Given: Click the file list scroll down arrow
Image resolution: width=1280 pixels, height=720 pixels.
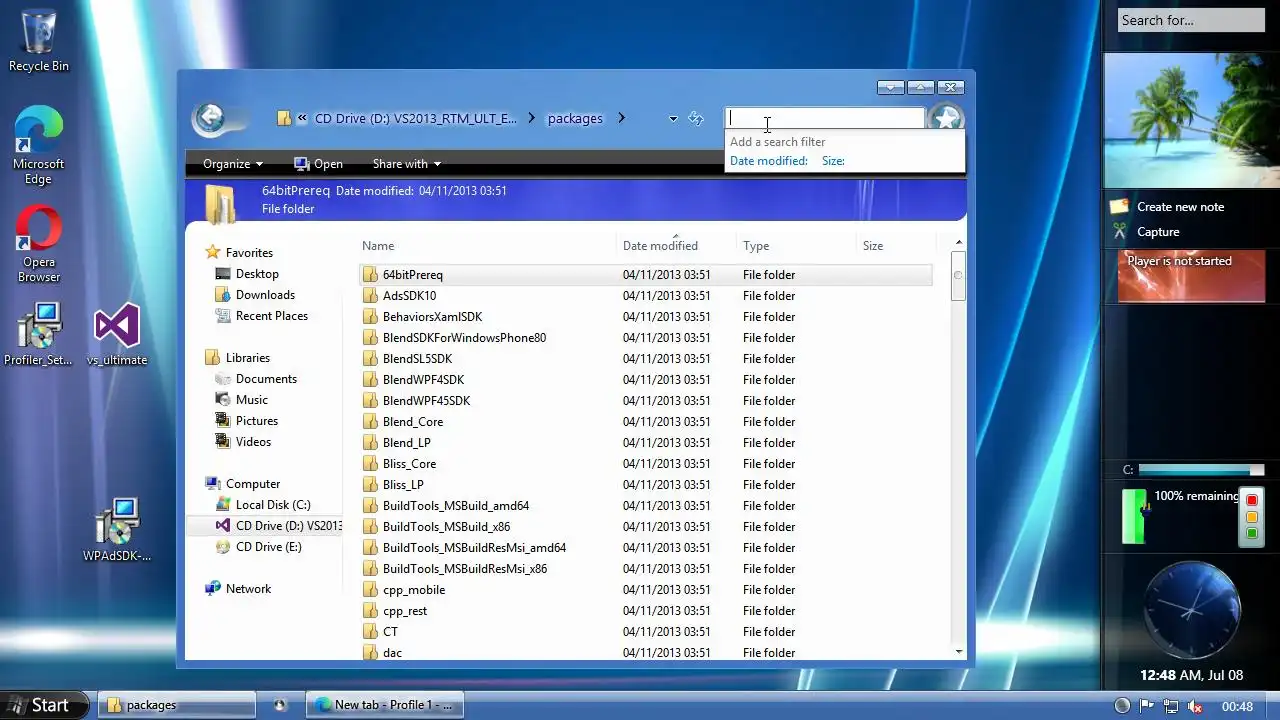Looking at the screenshot, I should click(x=959, y=652).
